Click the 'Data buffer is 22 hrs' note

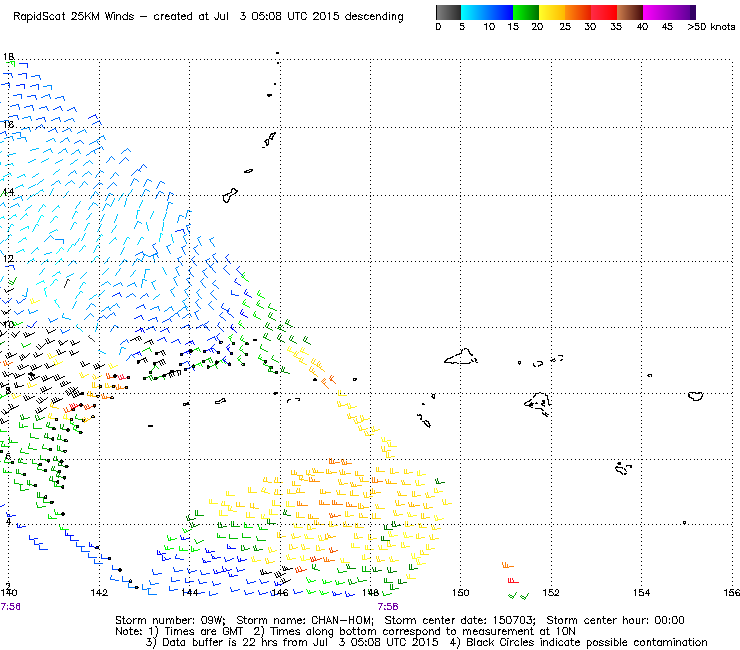[212, 642]
